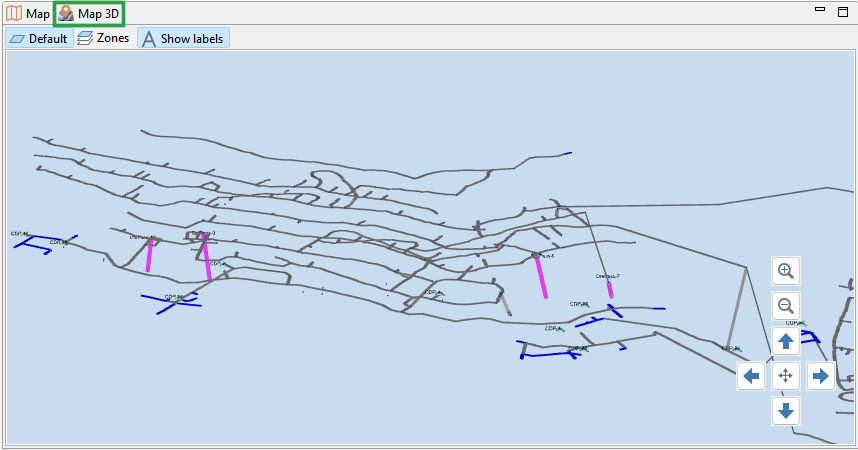Open the Map 3D tab

tap(89, 14)
